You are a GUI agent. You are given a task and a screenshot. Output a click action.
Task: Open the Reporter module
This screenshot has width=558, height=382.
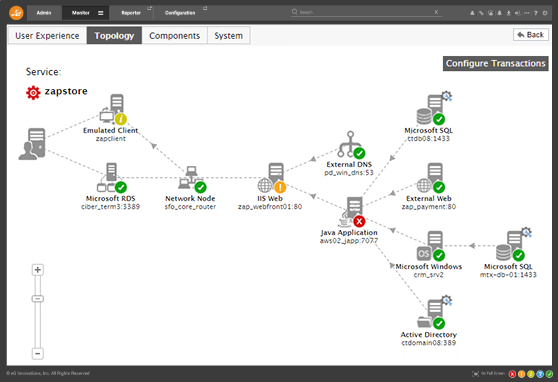pos(131,13)
